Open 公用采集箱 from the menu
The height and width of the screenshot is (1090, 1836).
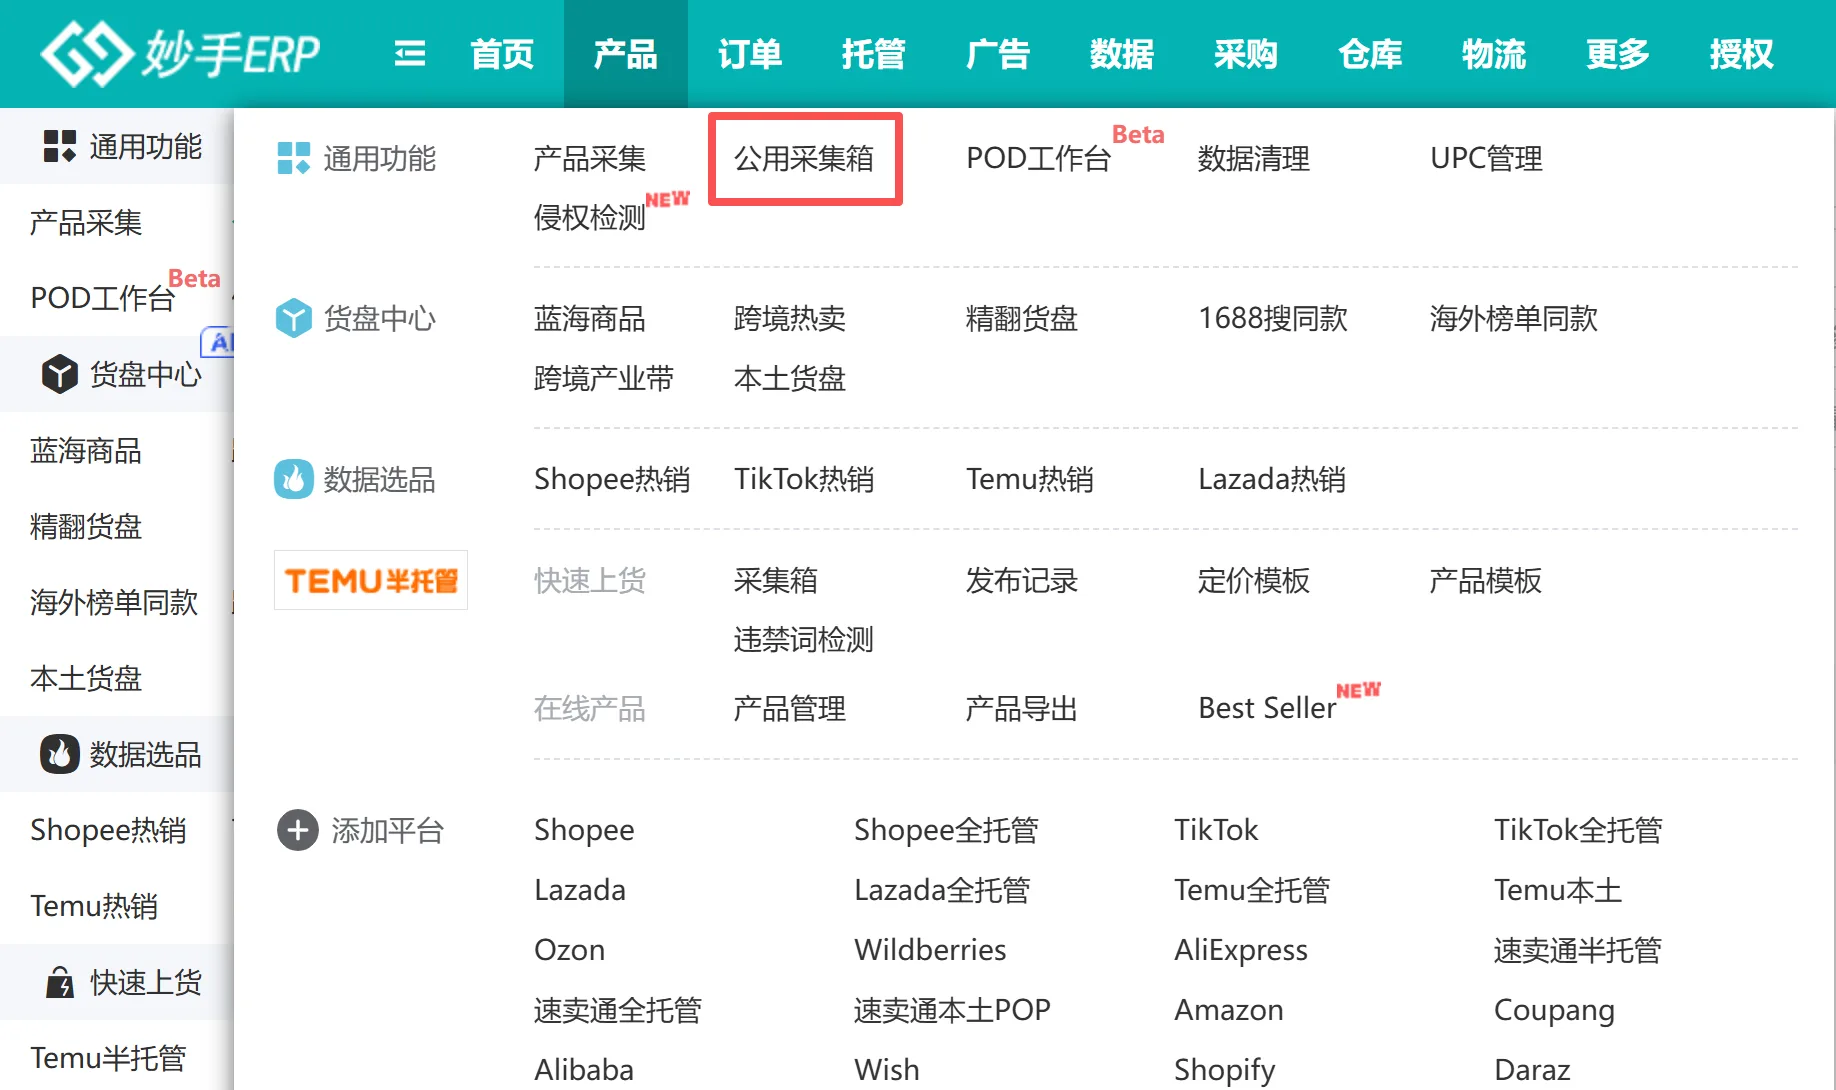804,158
